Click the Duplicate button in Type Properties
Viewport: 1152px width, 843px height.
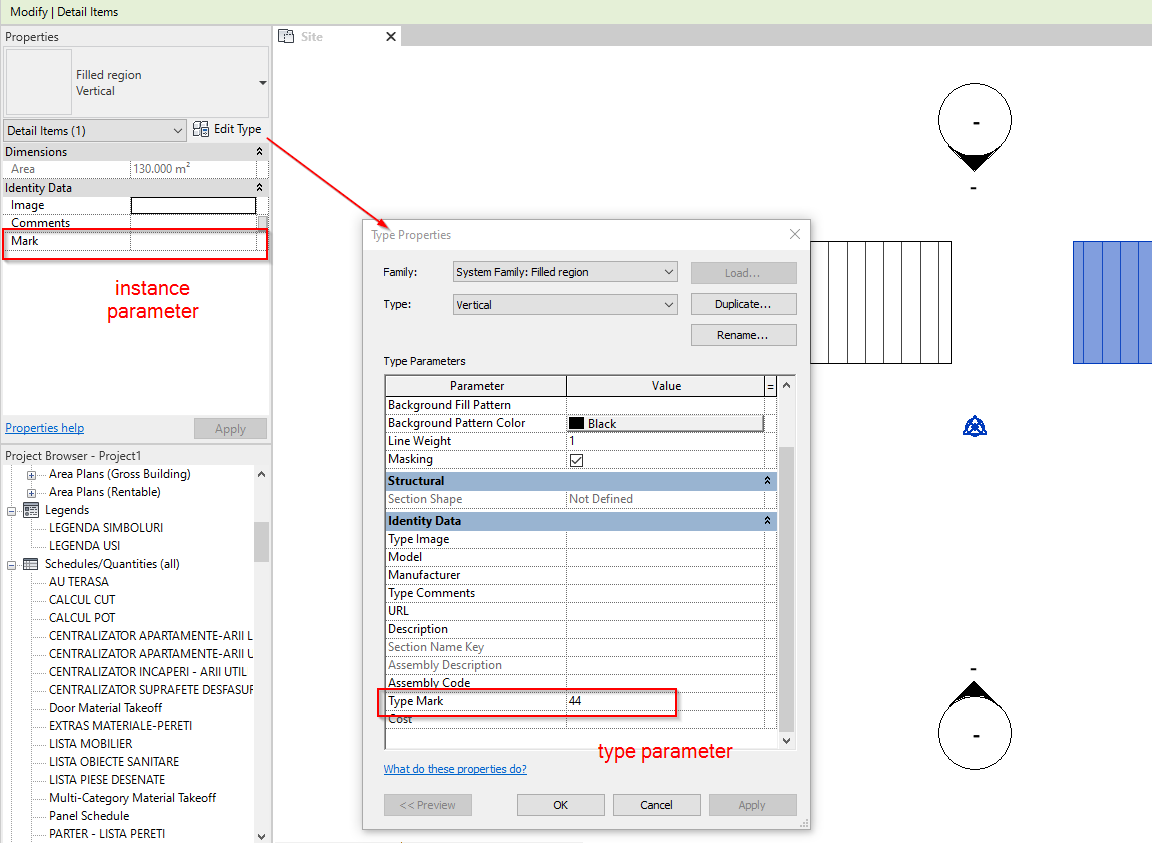point(743,303)
